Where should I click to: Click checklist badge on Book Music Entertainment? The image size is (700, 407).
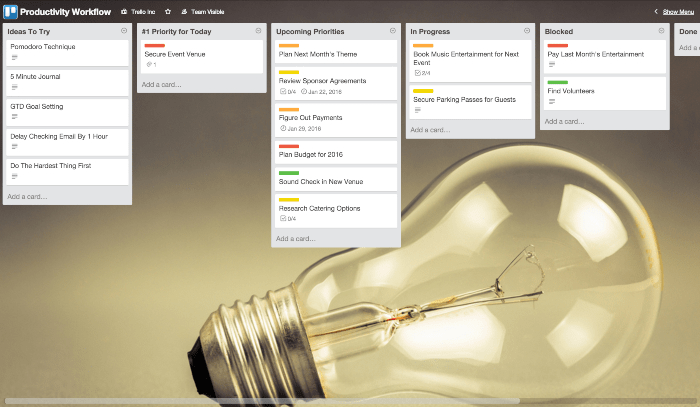pyautogui.click(x=422, y=73)
